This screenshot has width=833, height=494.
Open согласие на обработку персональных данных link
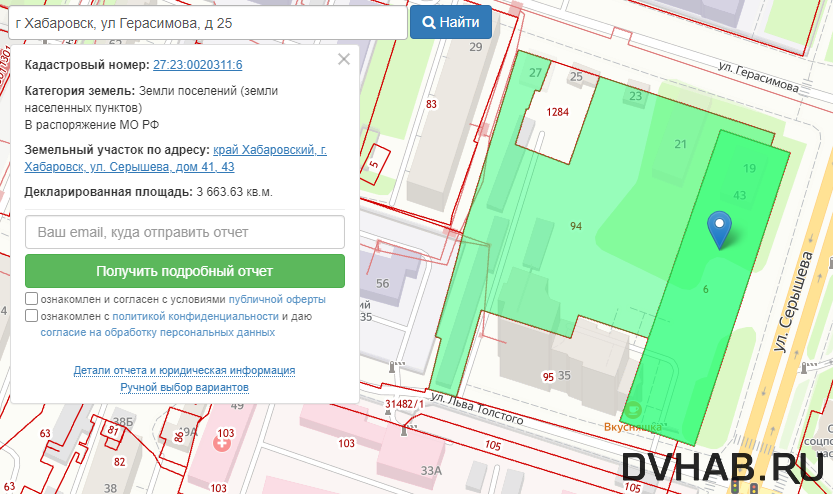(158, 333)
